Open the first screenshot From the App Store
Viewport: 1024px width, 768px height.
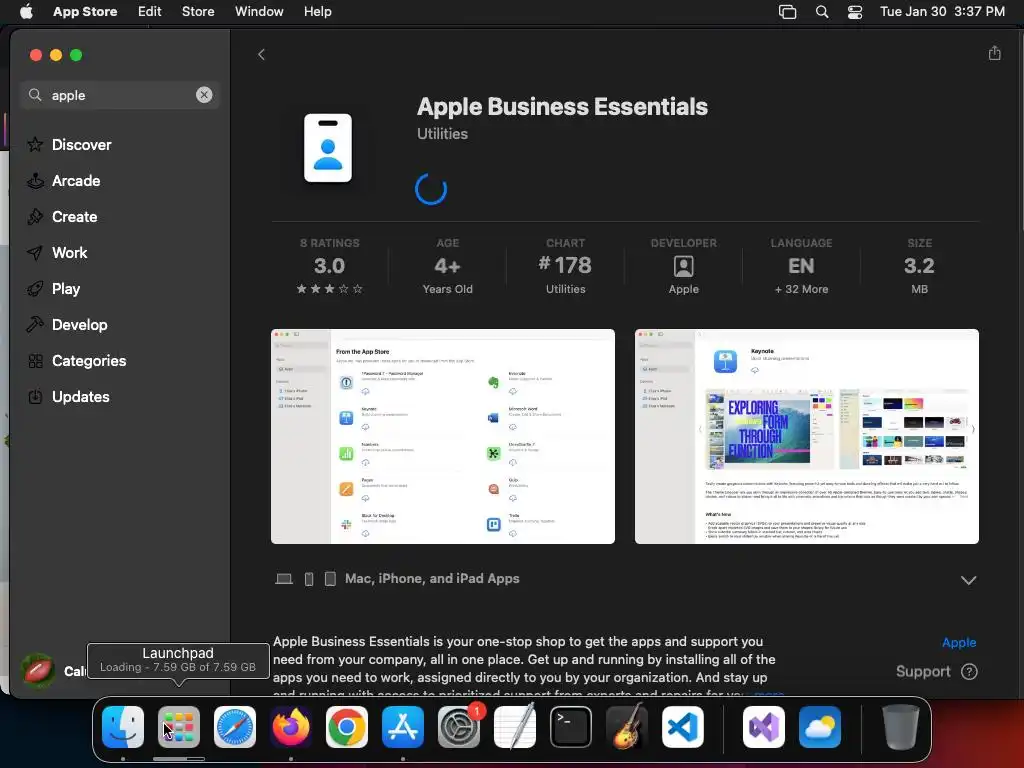443,436
